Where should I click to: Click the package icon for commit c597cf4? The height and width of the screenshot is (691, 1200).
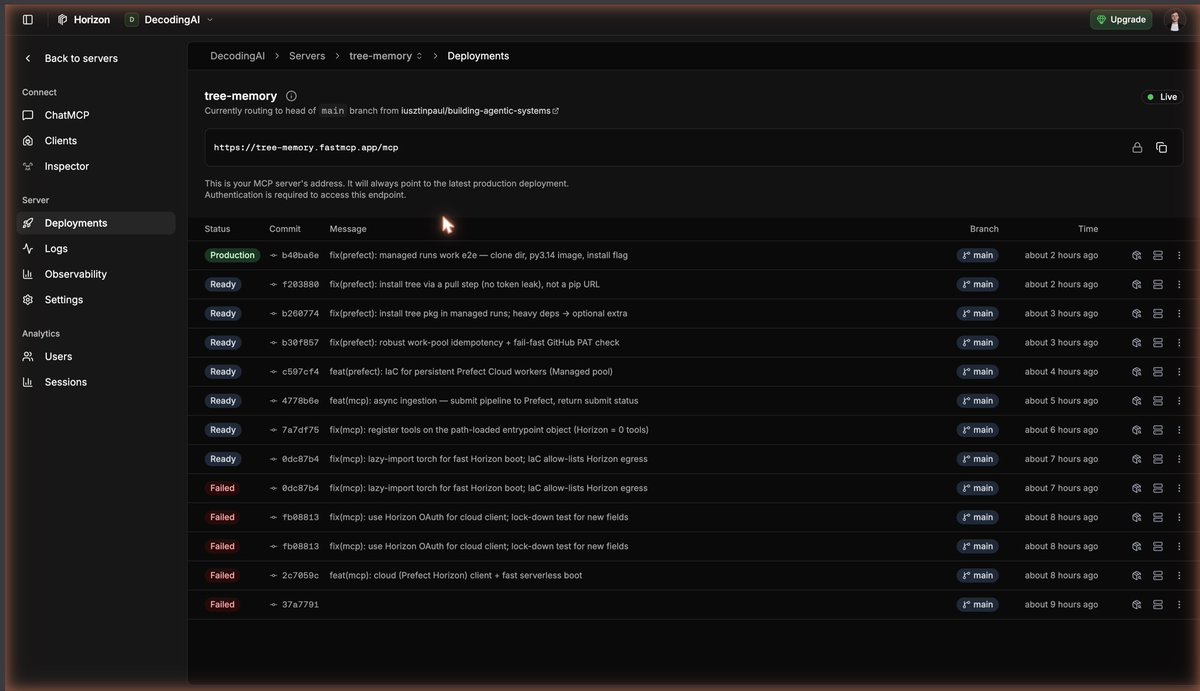(x=1137, y=371)
